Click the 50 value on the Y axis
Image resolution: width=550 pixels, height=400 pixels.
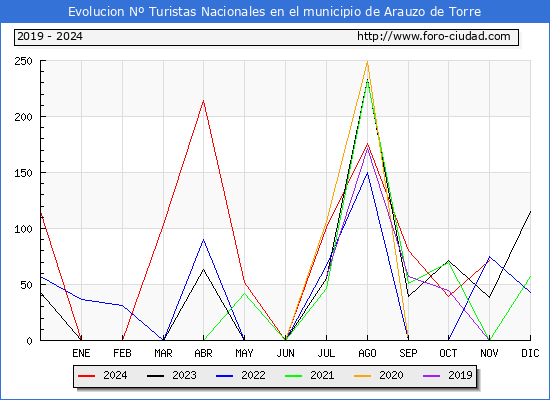(x=26, y=285)
